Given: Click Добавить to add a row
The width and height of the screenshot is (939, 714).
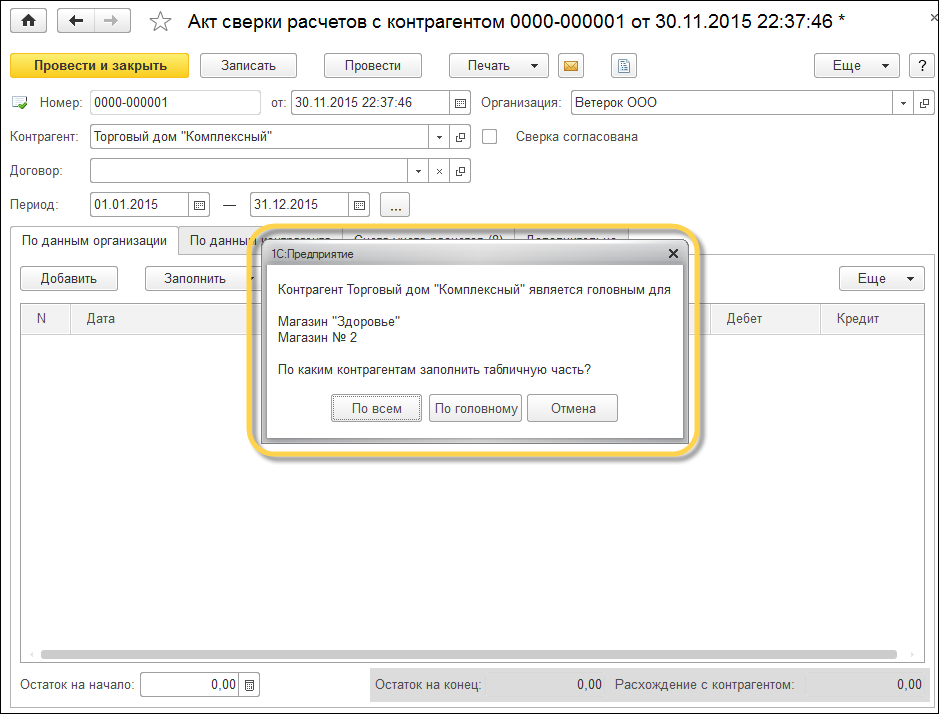Looking at the screenshot, I should 69,279.
